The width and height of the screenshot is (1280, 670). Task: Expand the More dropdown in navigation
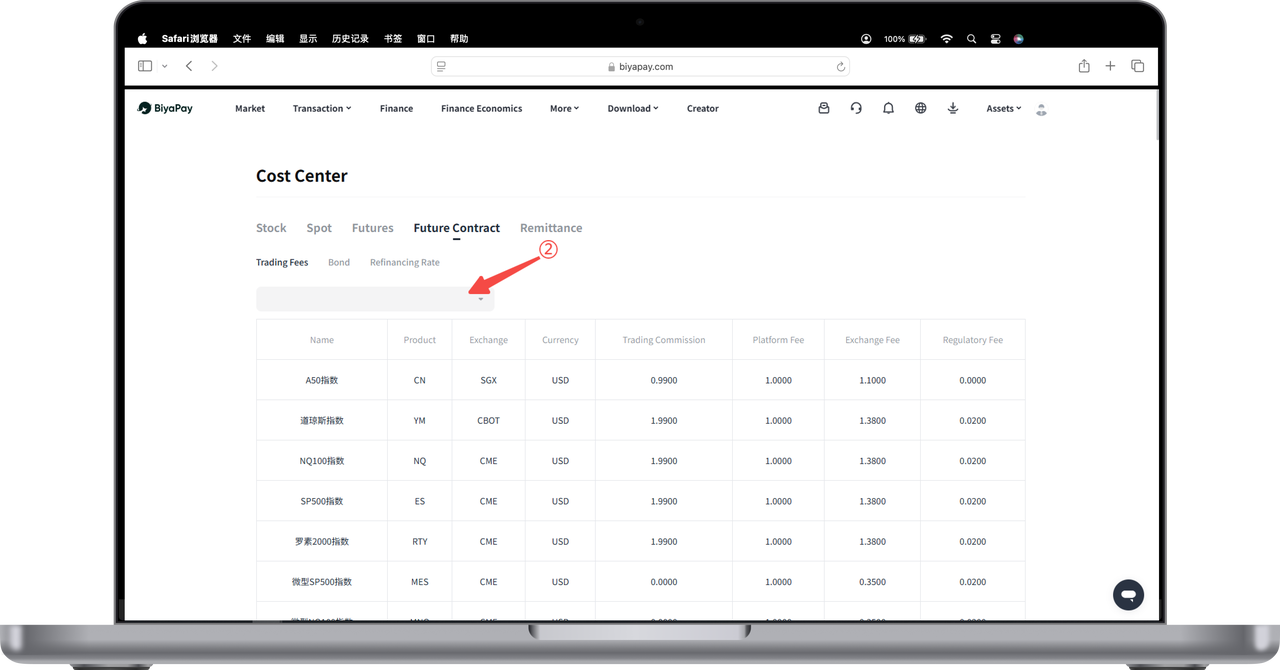click(x=564, y=109)
